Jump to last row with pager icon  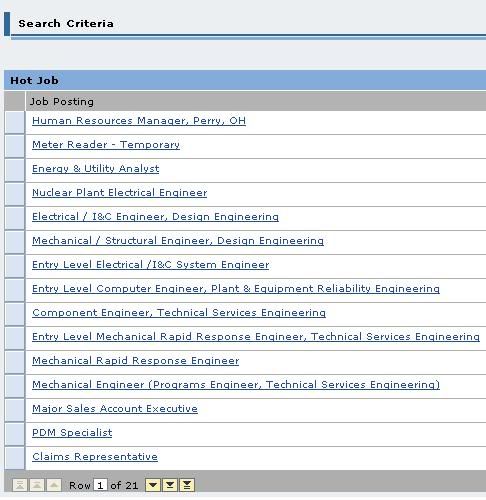(187, 485)
